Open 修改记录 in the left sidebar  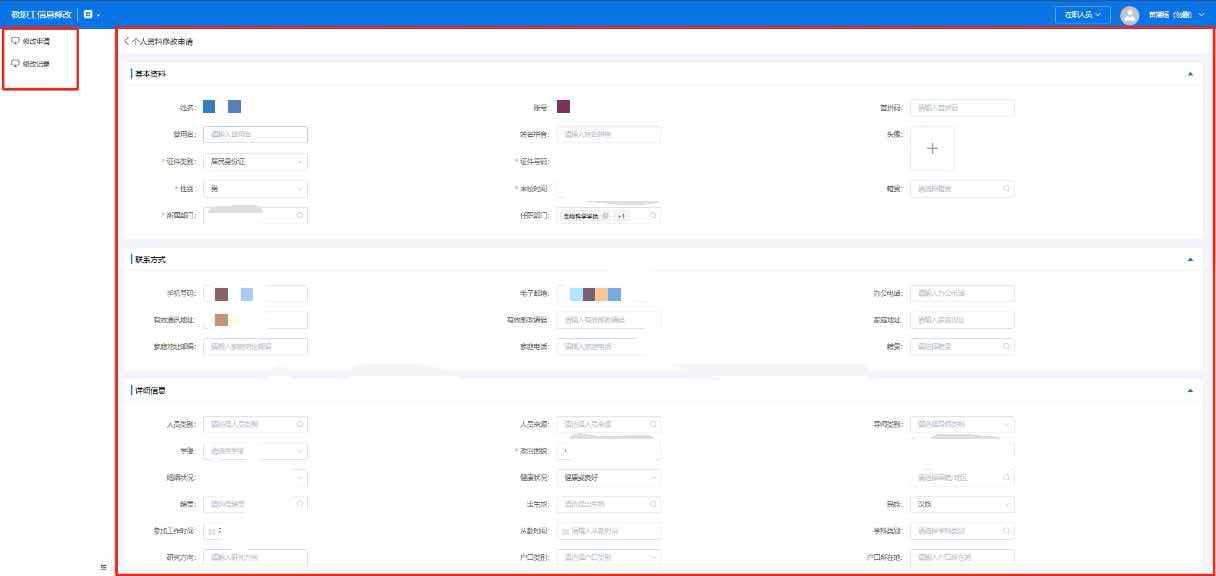pyautogui.click(x=36, y=63)
